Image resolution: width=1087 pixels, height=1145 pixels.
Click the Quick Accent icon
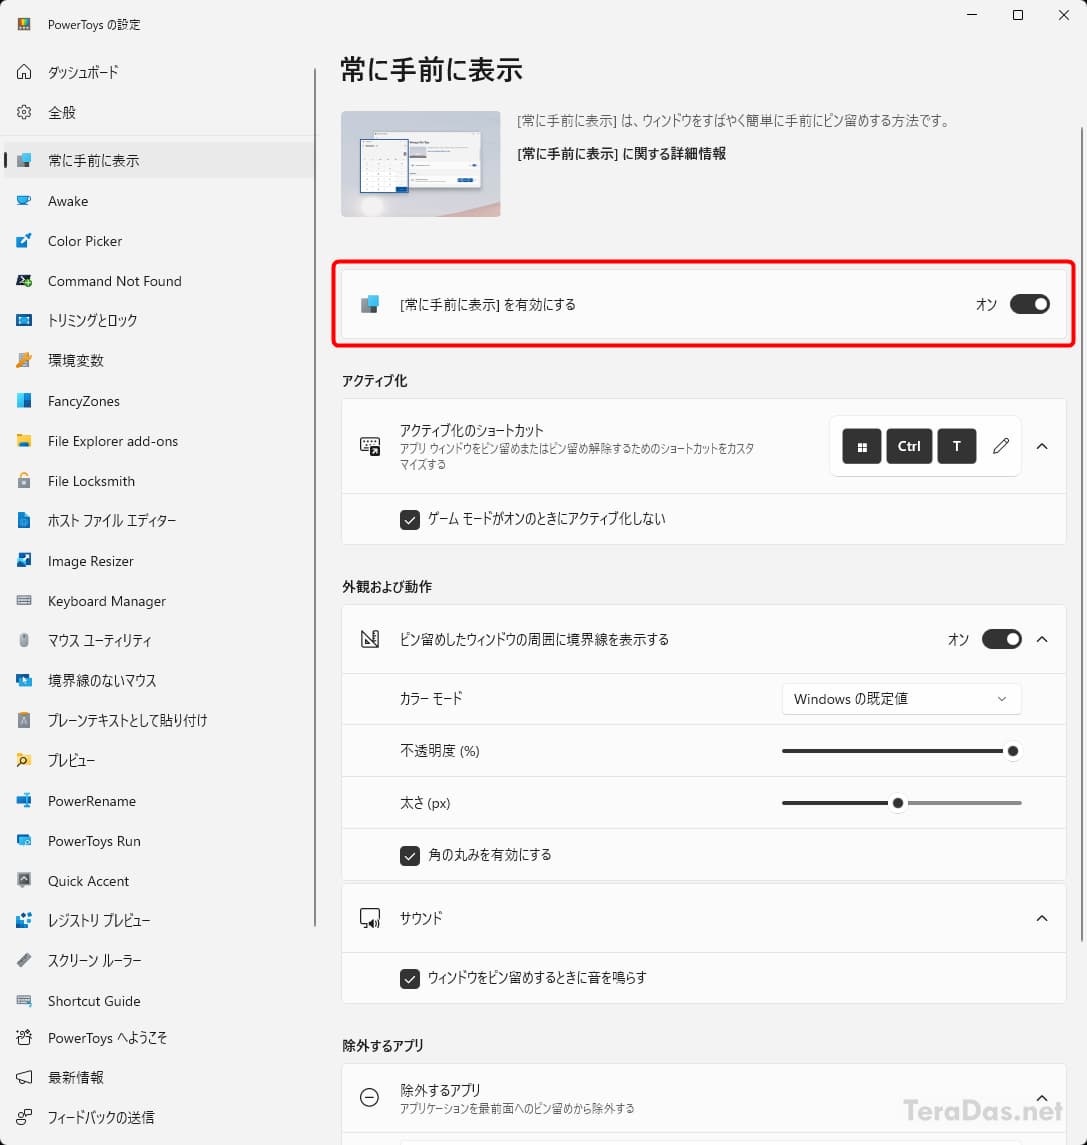pos(24,881)
